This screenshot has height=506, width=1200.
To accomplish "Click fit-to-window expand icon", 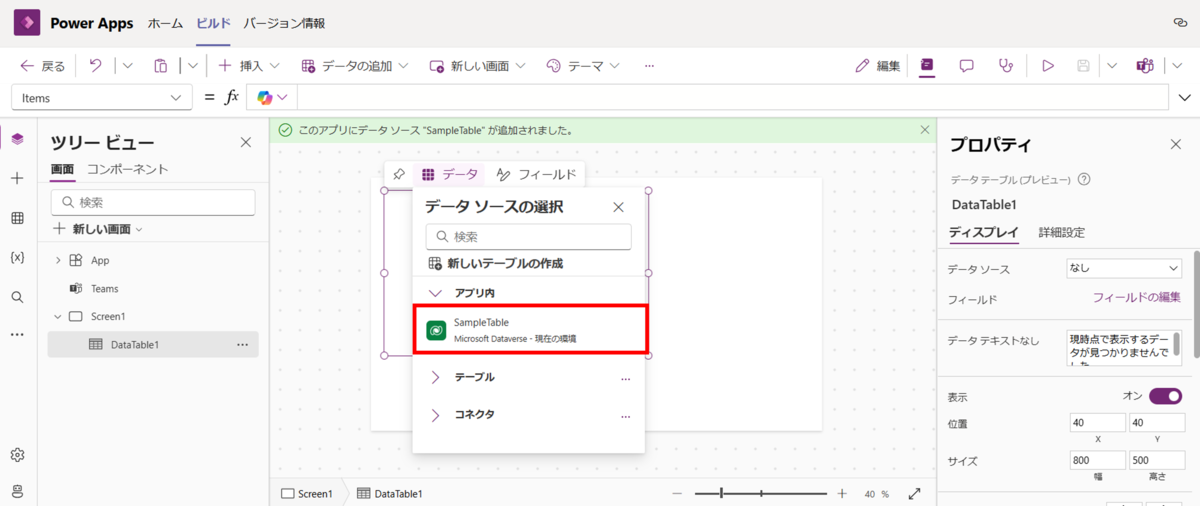I will [914, 494].
